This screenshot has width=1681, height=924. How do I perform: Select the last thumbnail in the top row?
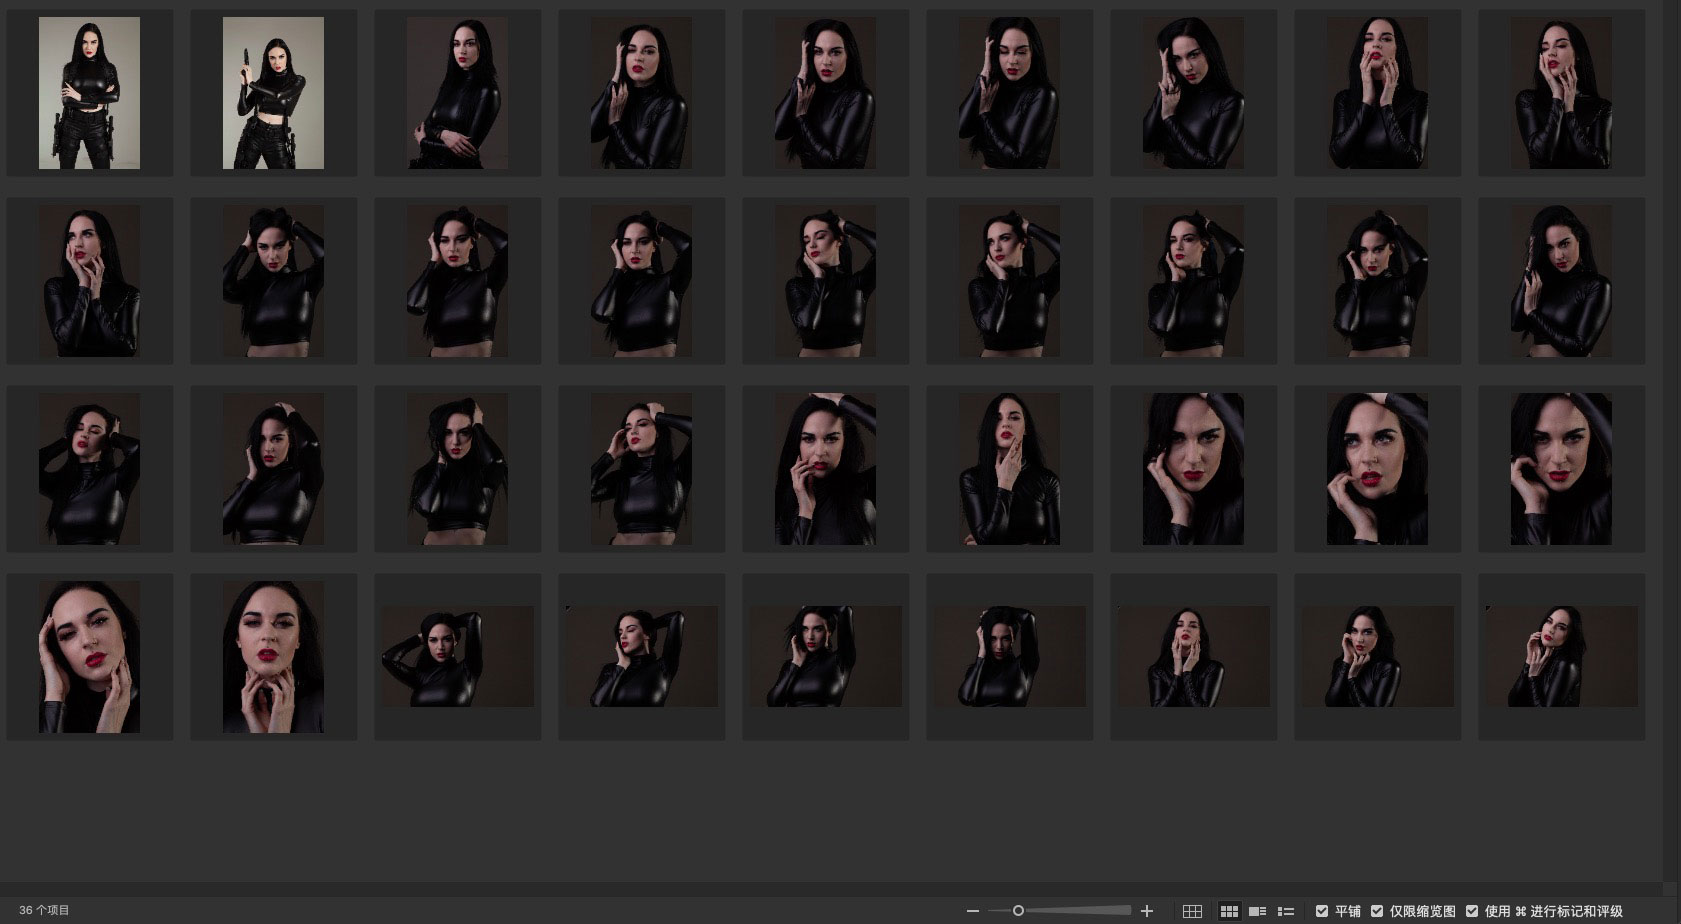[1561, 93]
